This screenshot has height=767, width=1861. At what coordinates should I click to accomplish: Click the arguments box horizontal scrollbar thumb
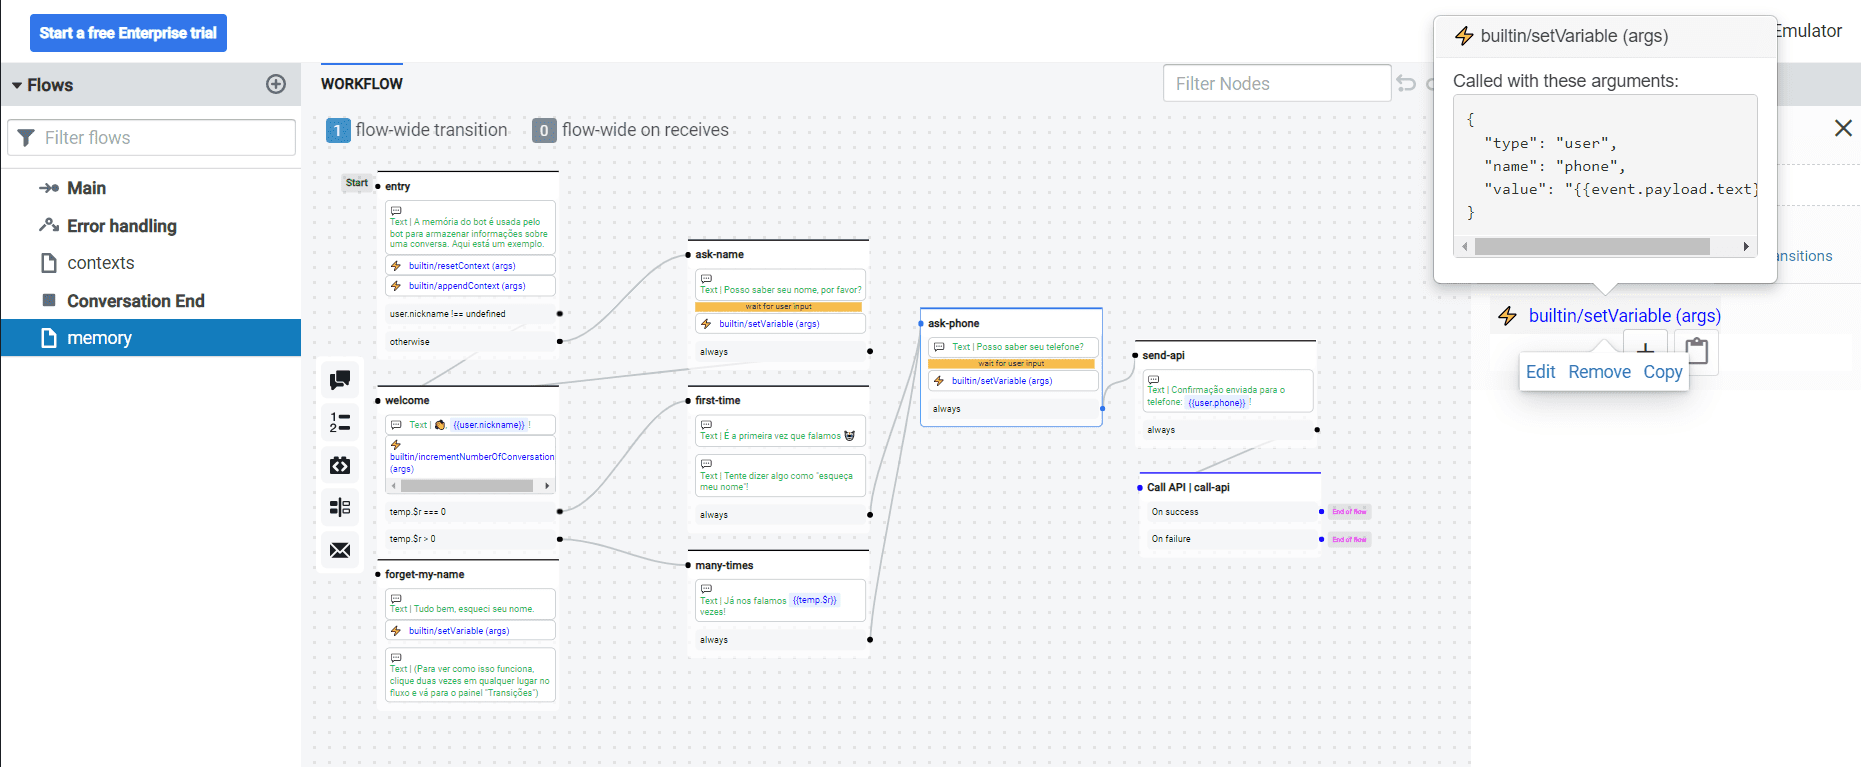pos(1592,246)
